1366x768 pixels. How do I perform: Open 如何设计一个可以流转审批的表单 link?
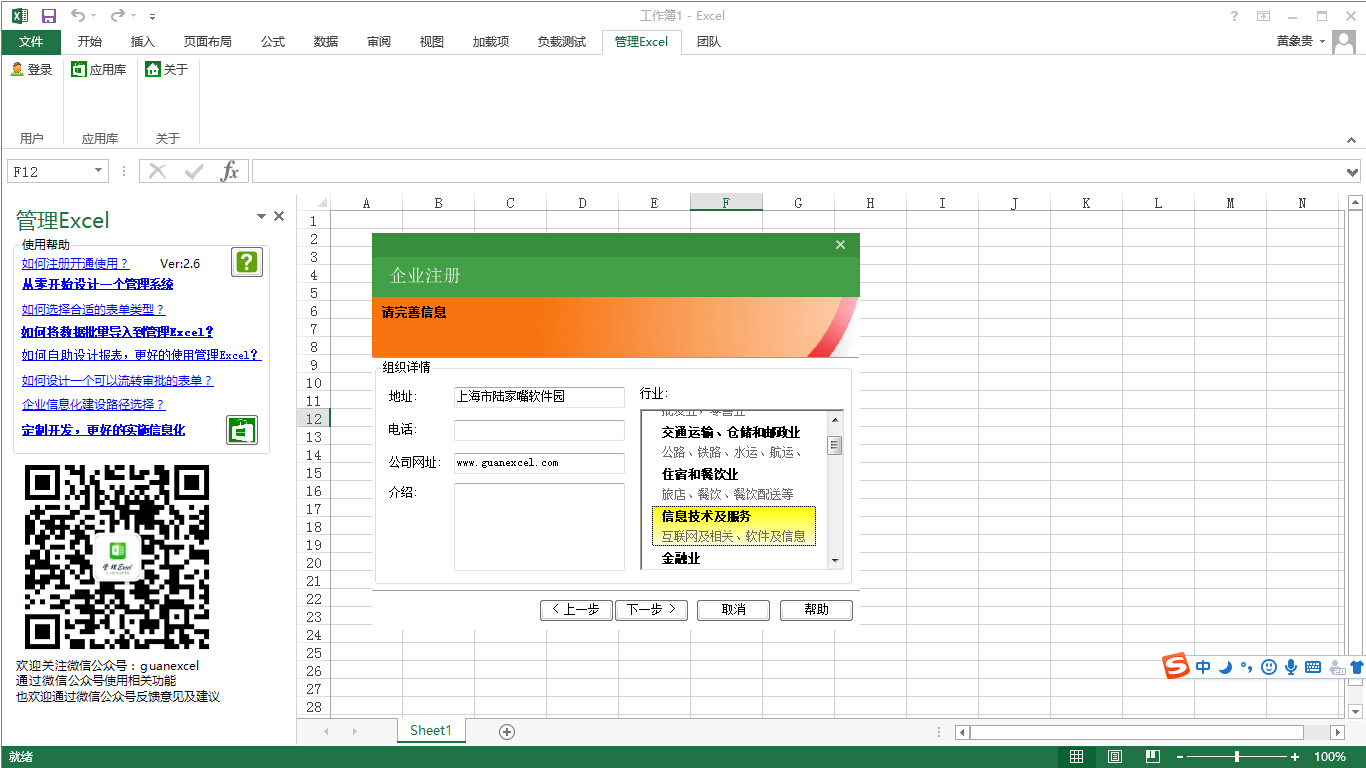(118, 381)
